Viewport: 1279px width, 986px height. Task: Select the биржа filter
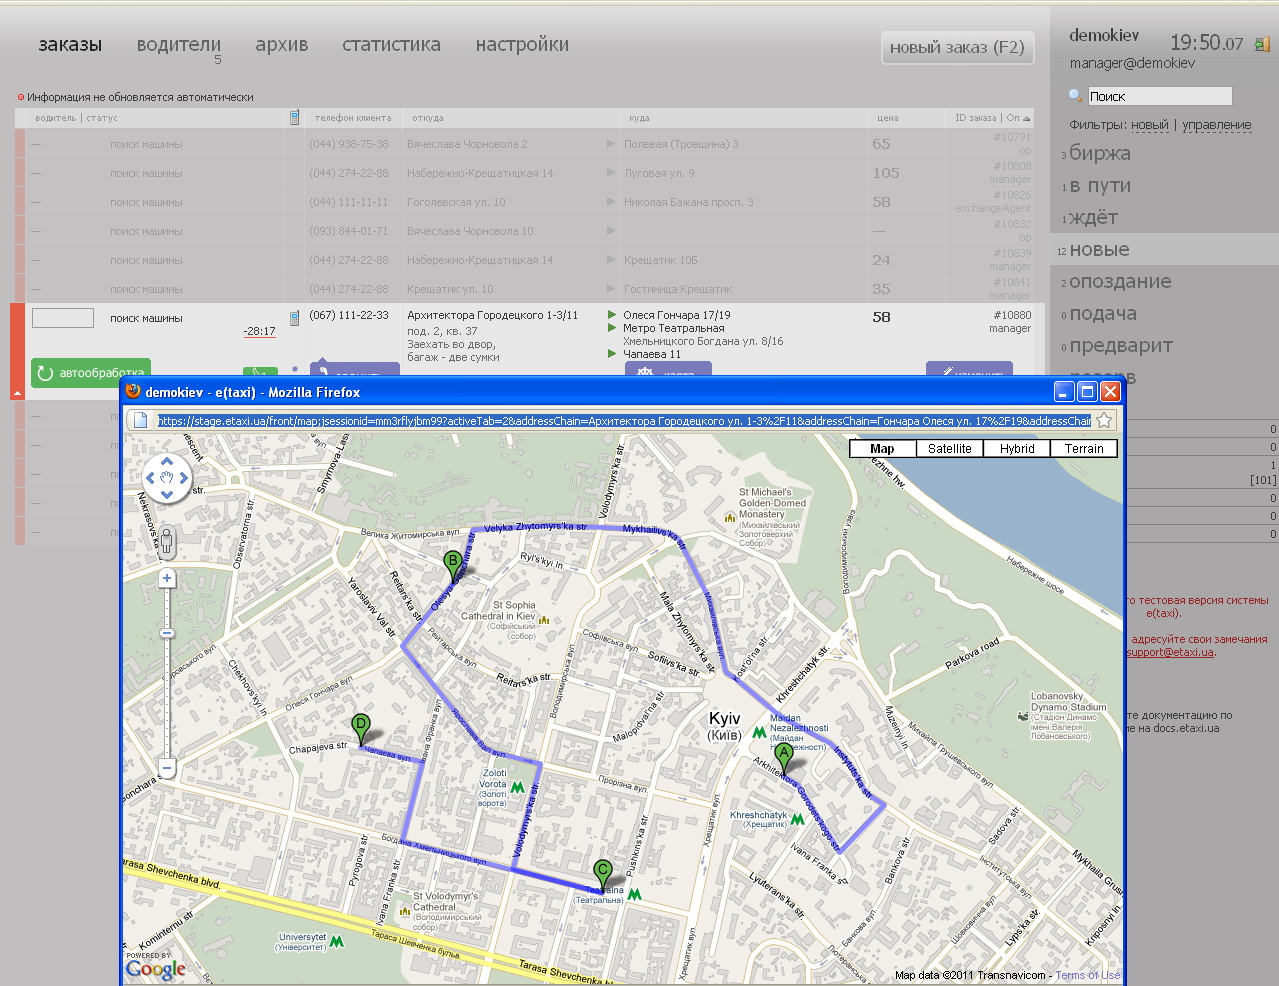coord(1100,153)
